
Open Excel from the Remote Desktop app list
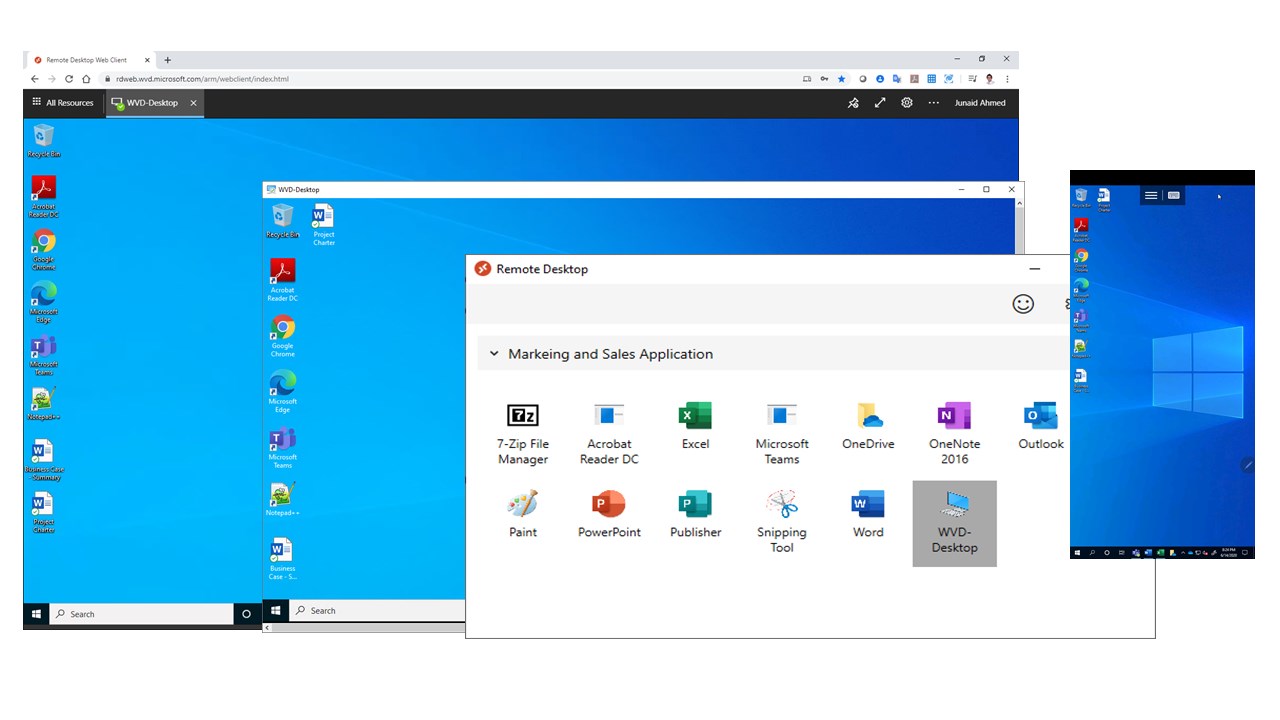695,427
